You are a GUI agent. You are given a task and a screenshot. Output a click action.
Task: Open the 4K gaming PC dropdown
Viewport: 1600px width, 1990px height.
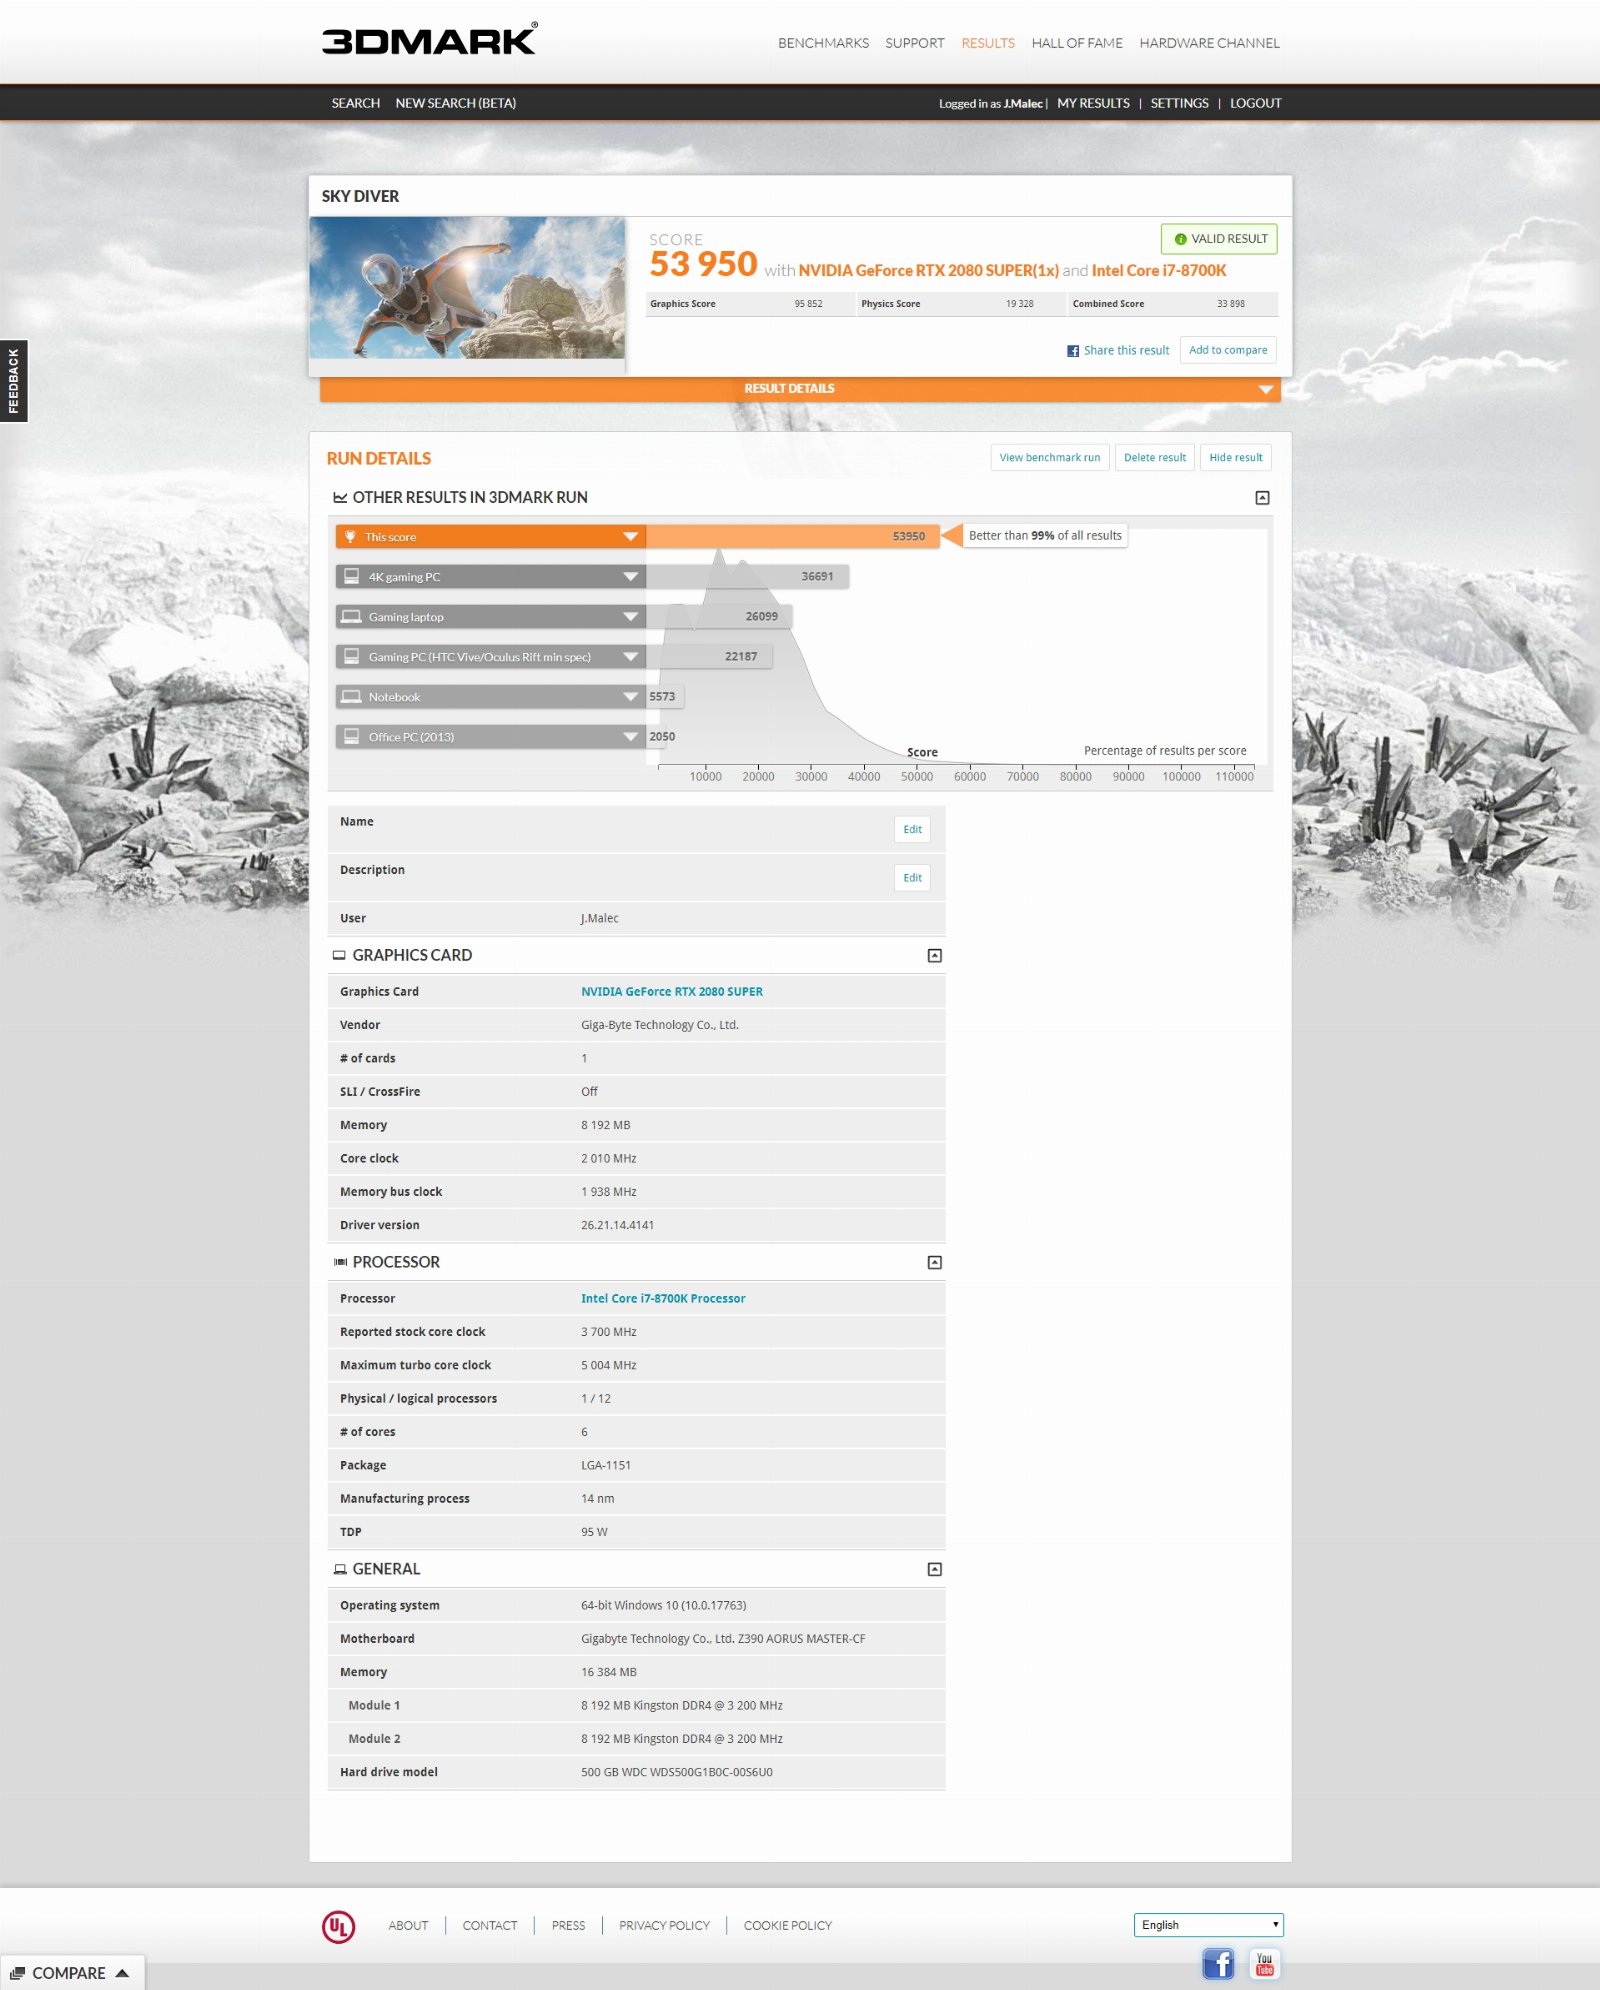click(x=630, y=577)
